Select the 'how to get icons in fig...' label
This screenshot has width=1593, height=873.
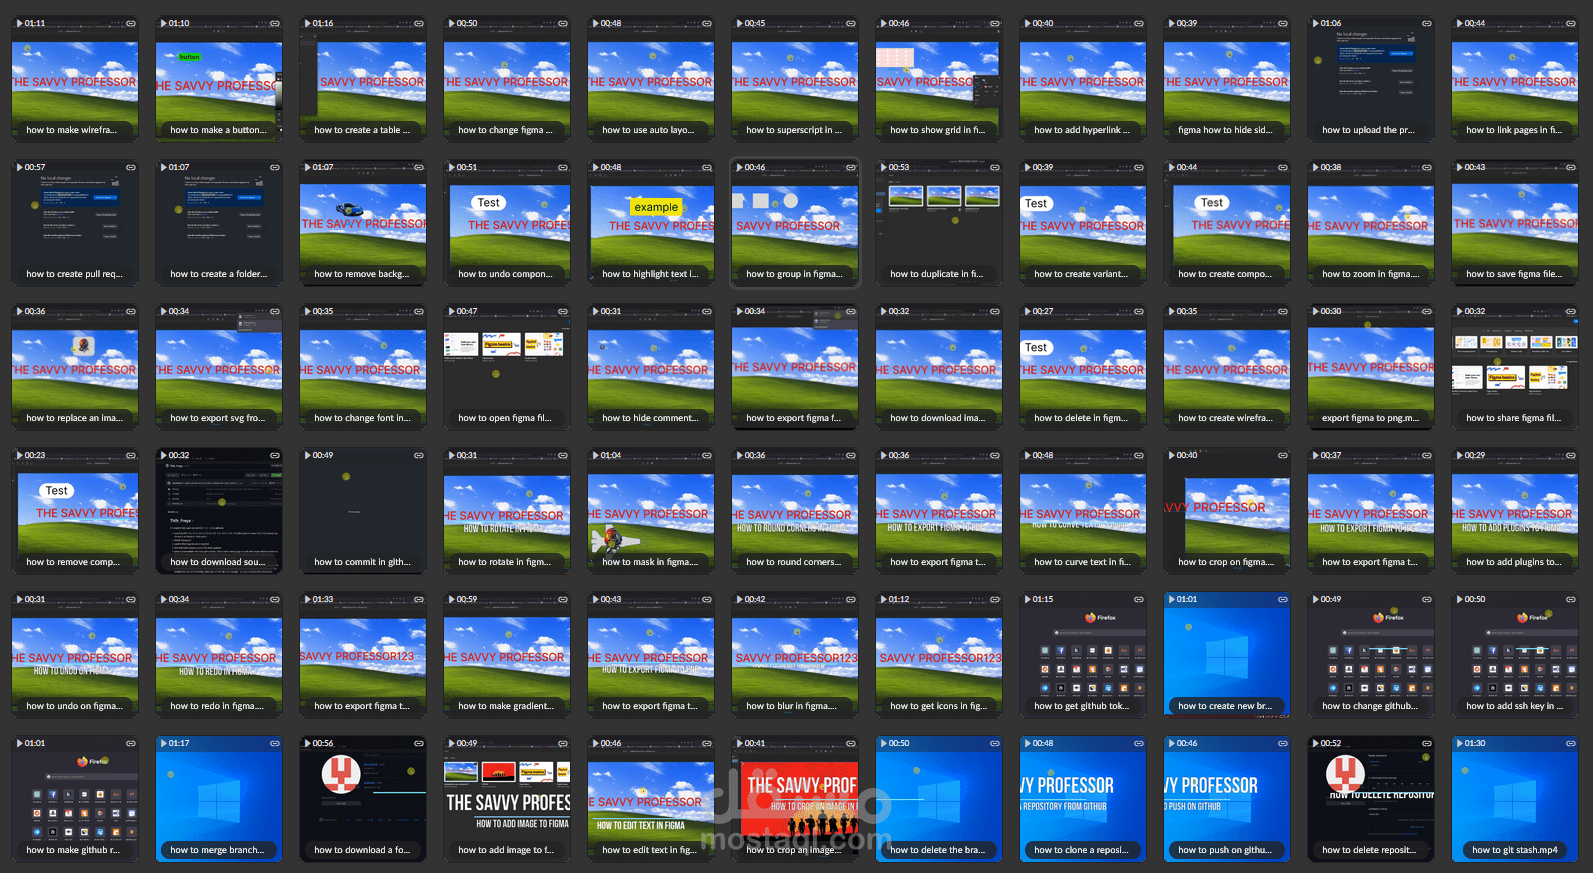click(x=939, y=706)
